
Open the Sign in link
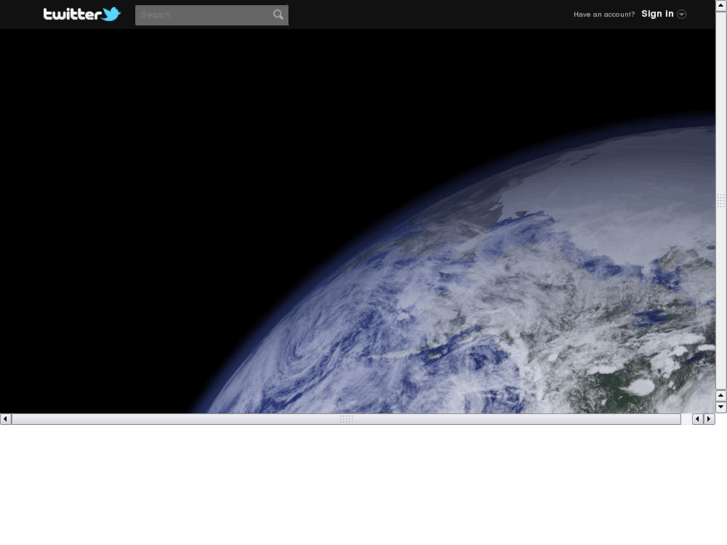click(657, 14)
